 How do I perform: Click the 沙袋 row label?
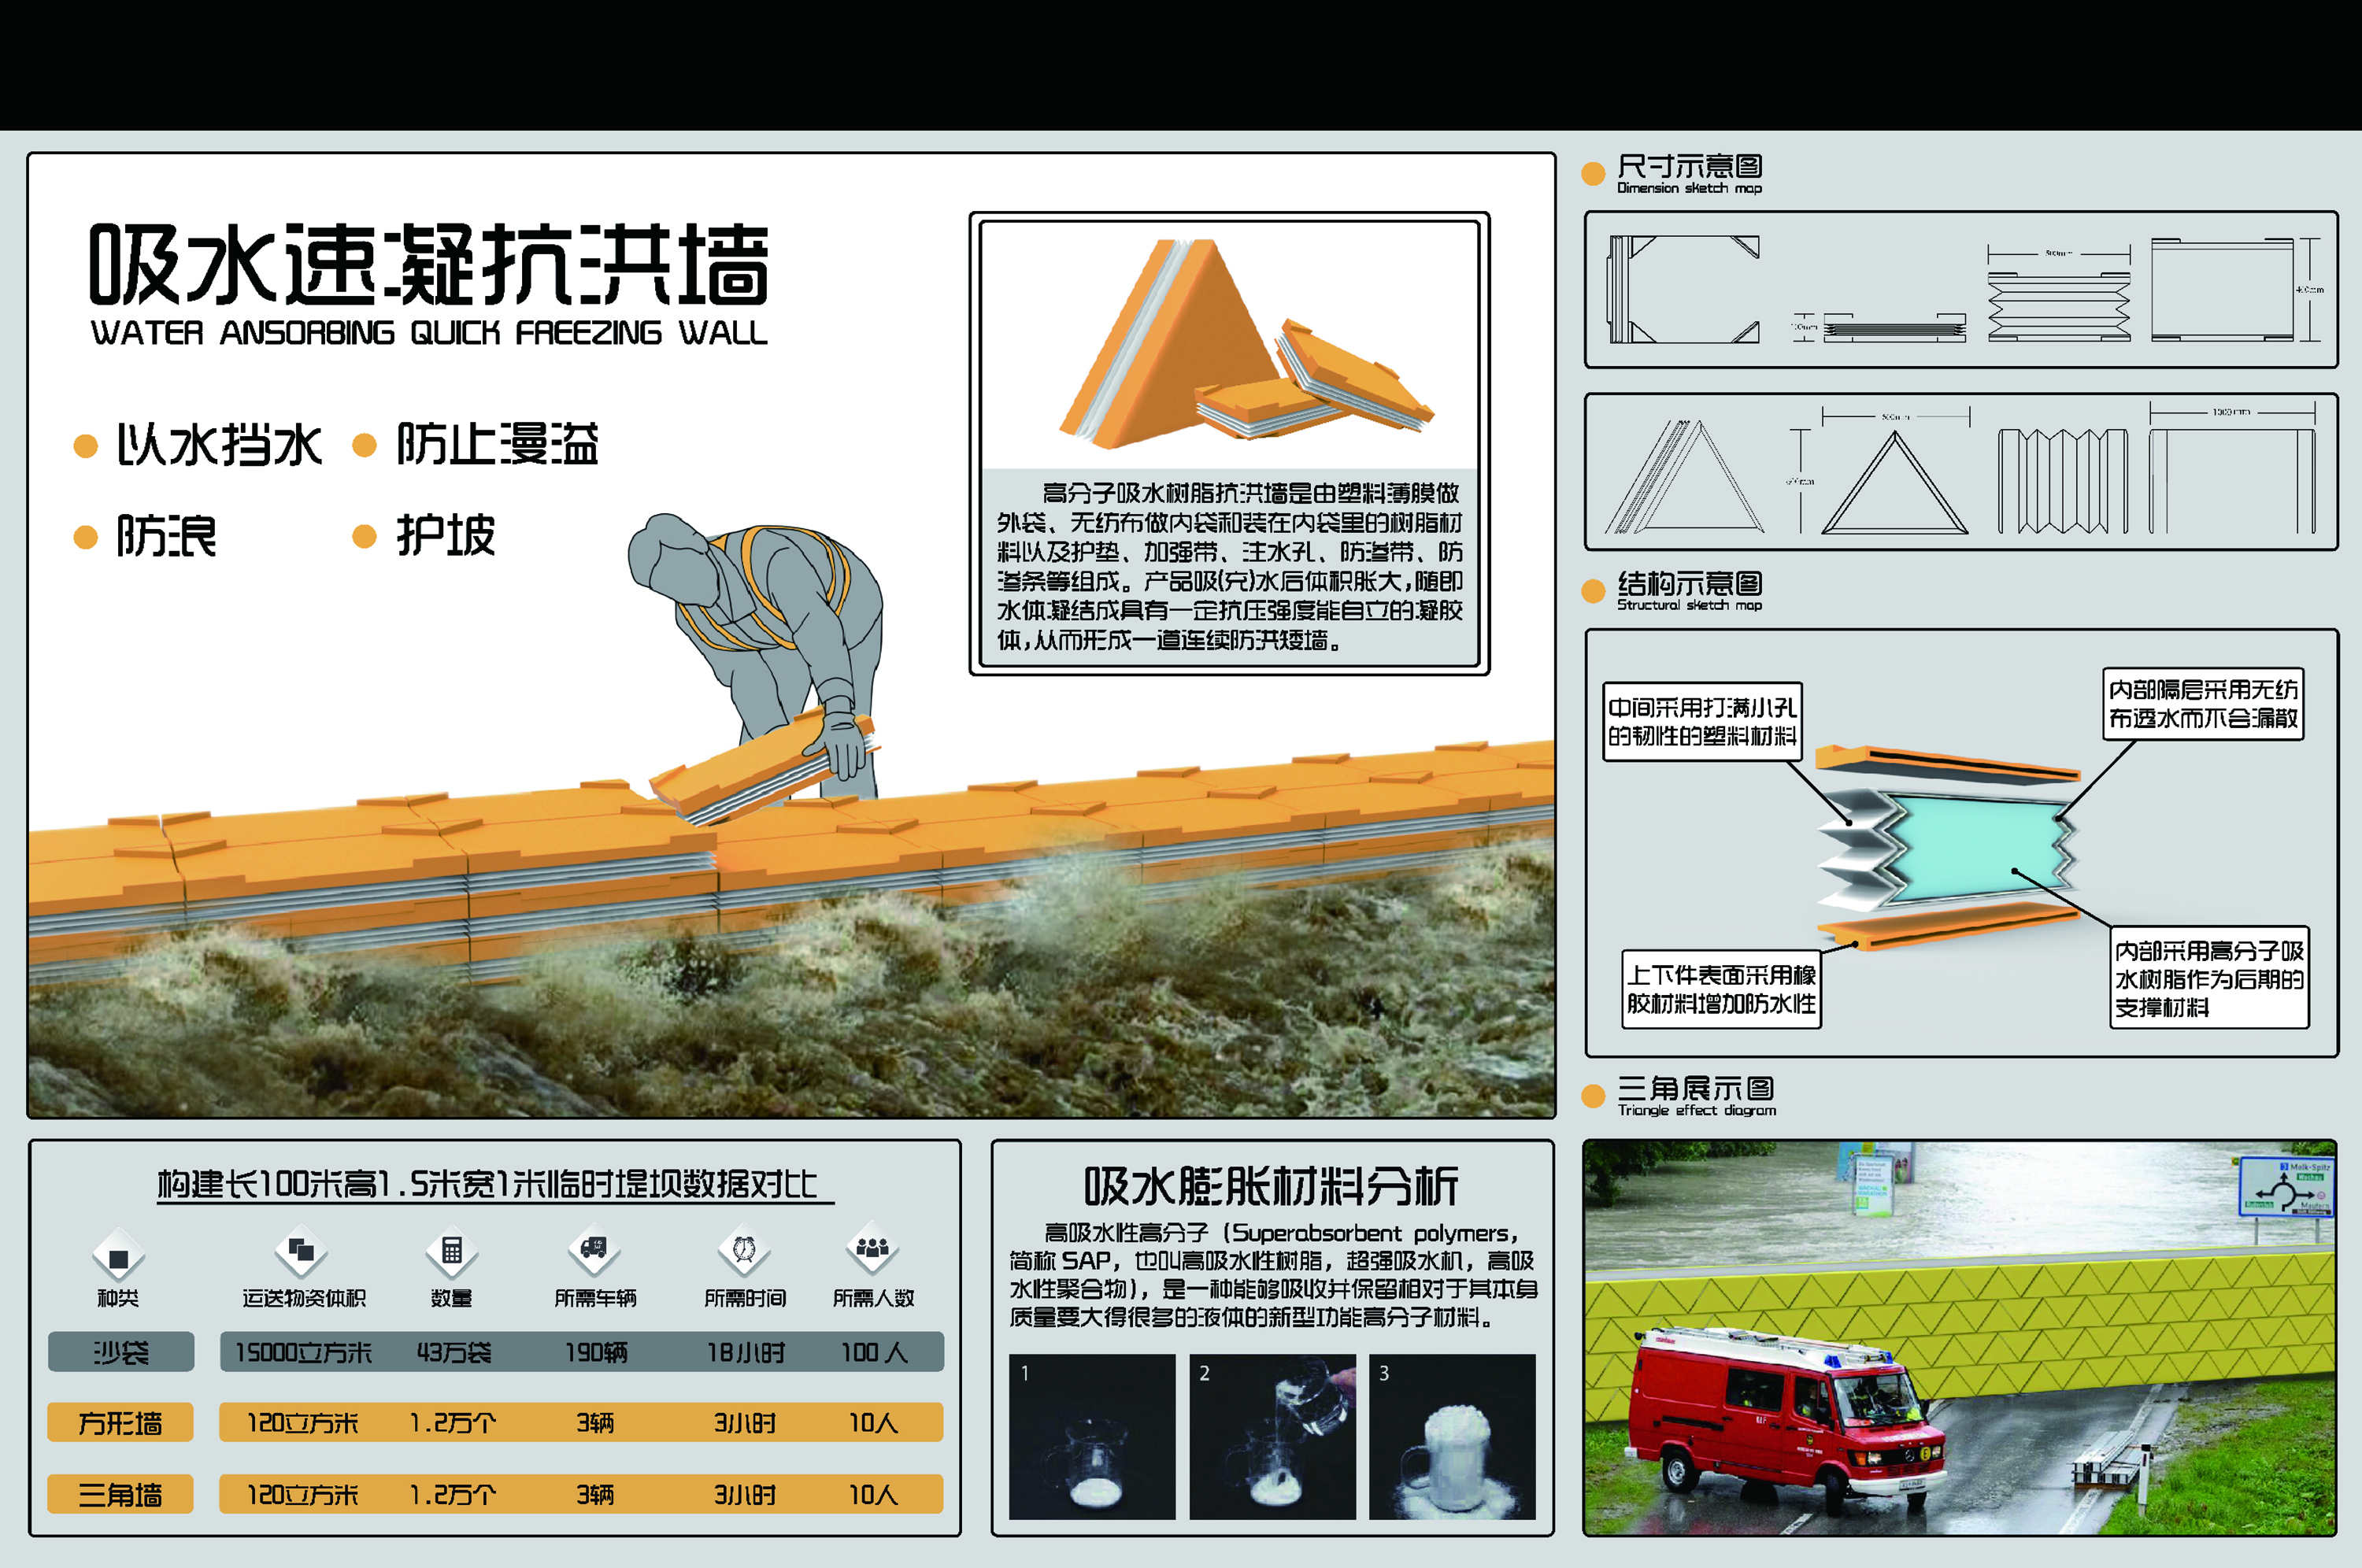(121, 1352)
